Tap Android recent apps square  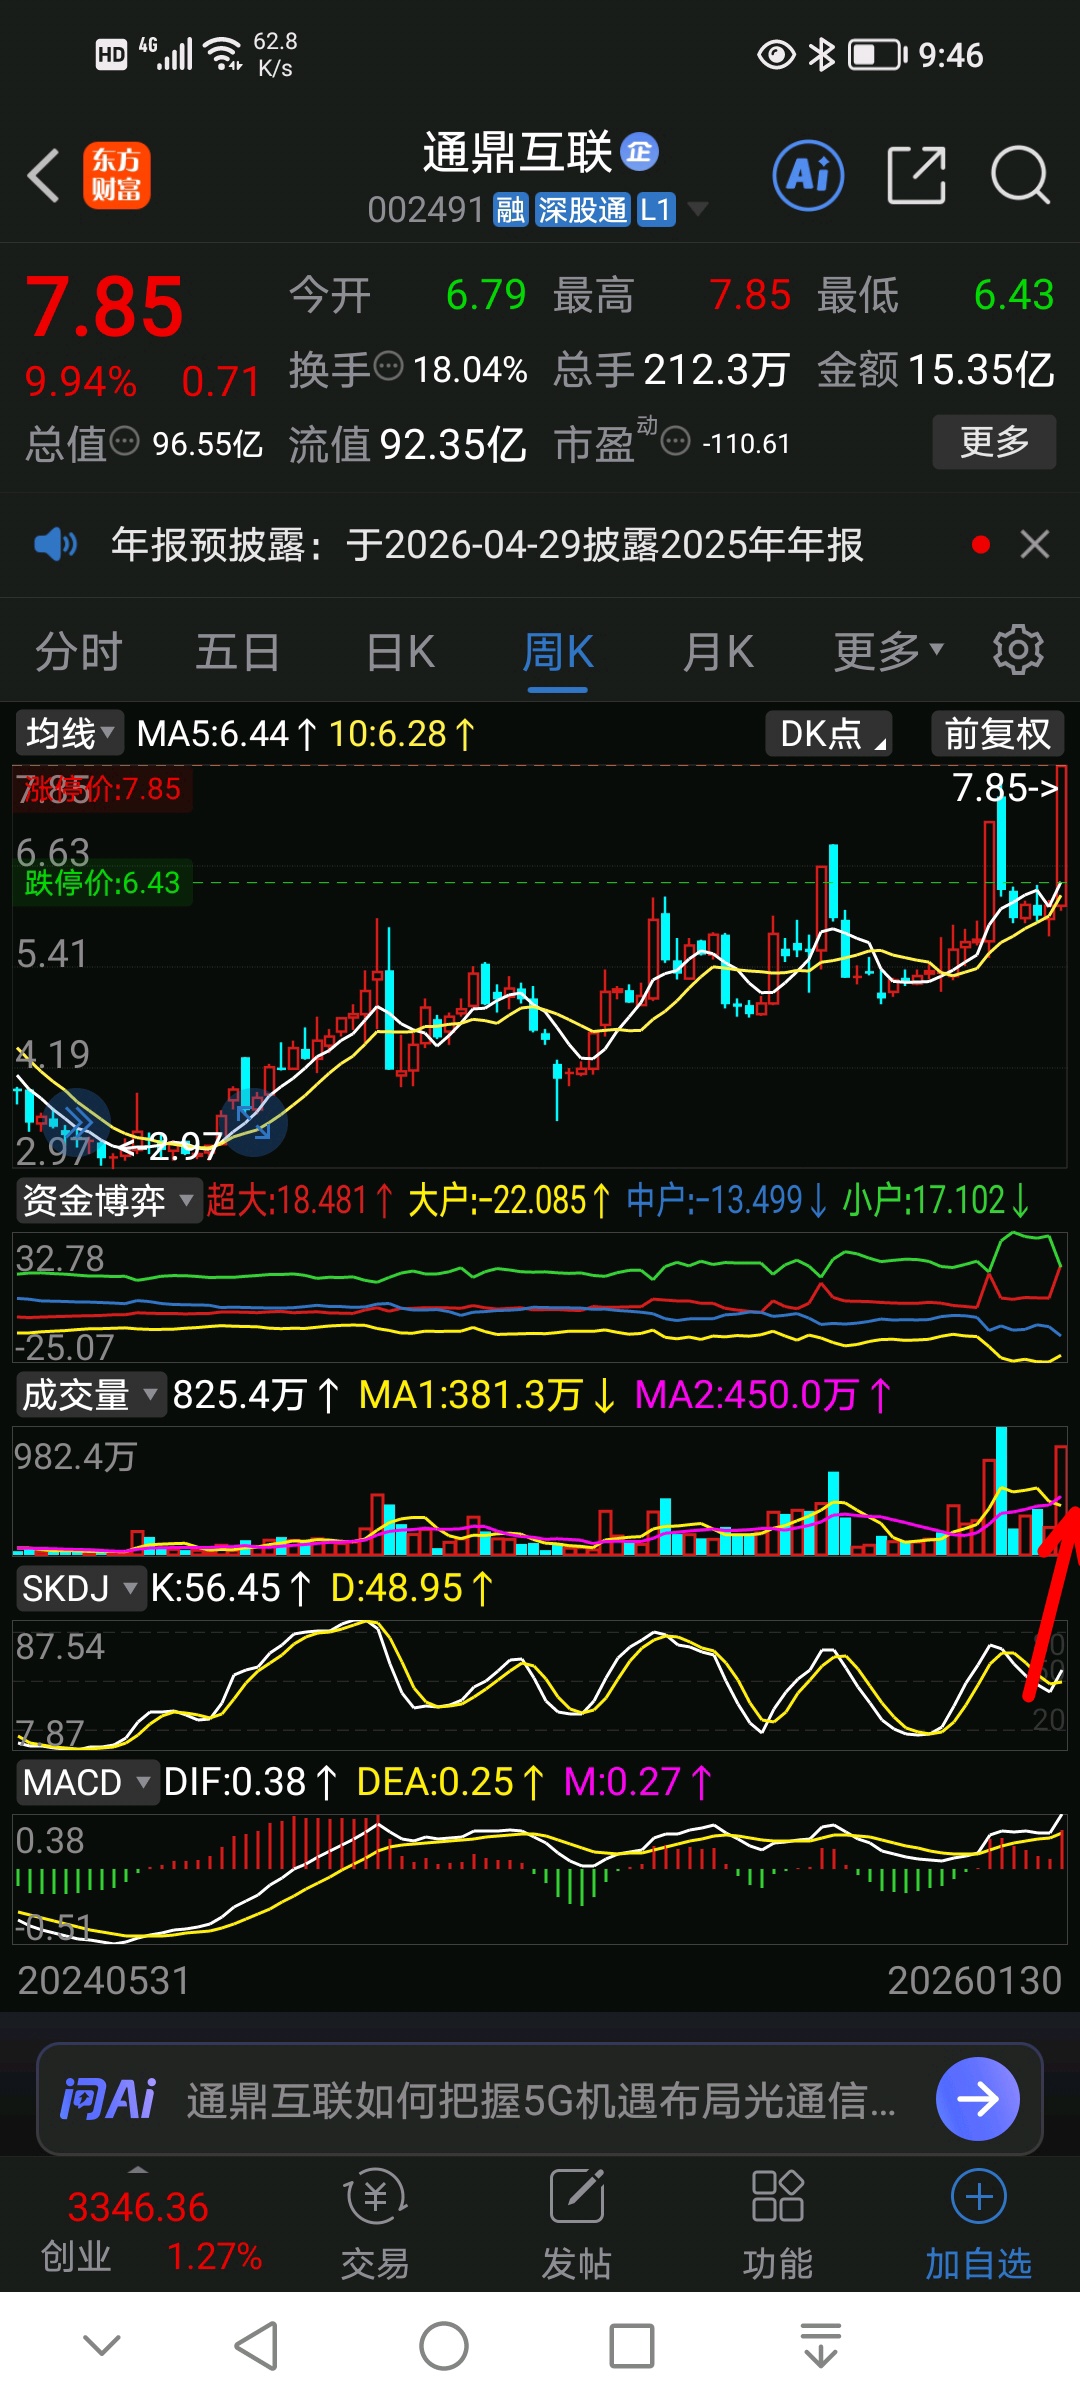tap(632, 2346)
